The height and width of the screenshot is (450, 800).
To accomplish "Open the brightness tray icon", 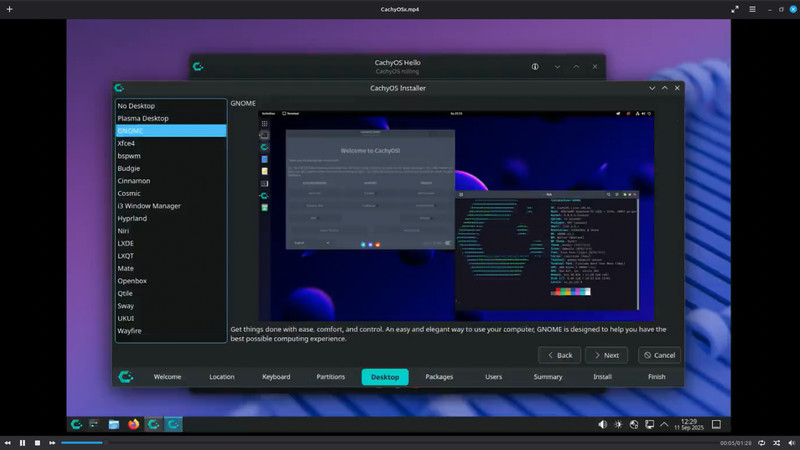I will [x=618, y=424].
